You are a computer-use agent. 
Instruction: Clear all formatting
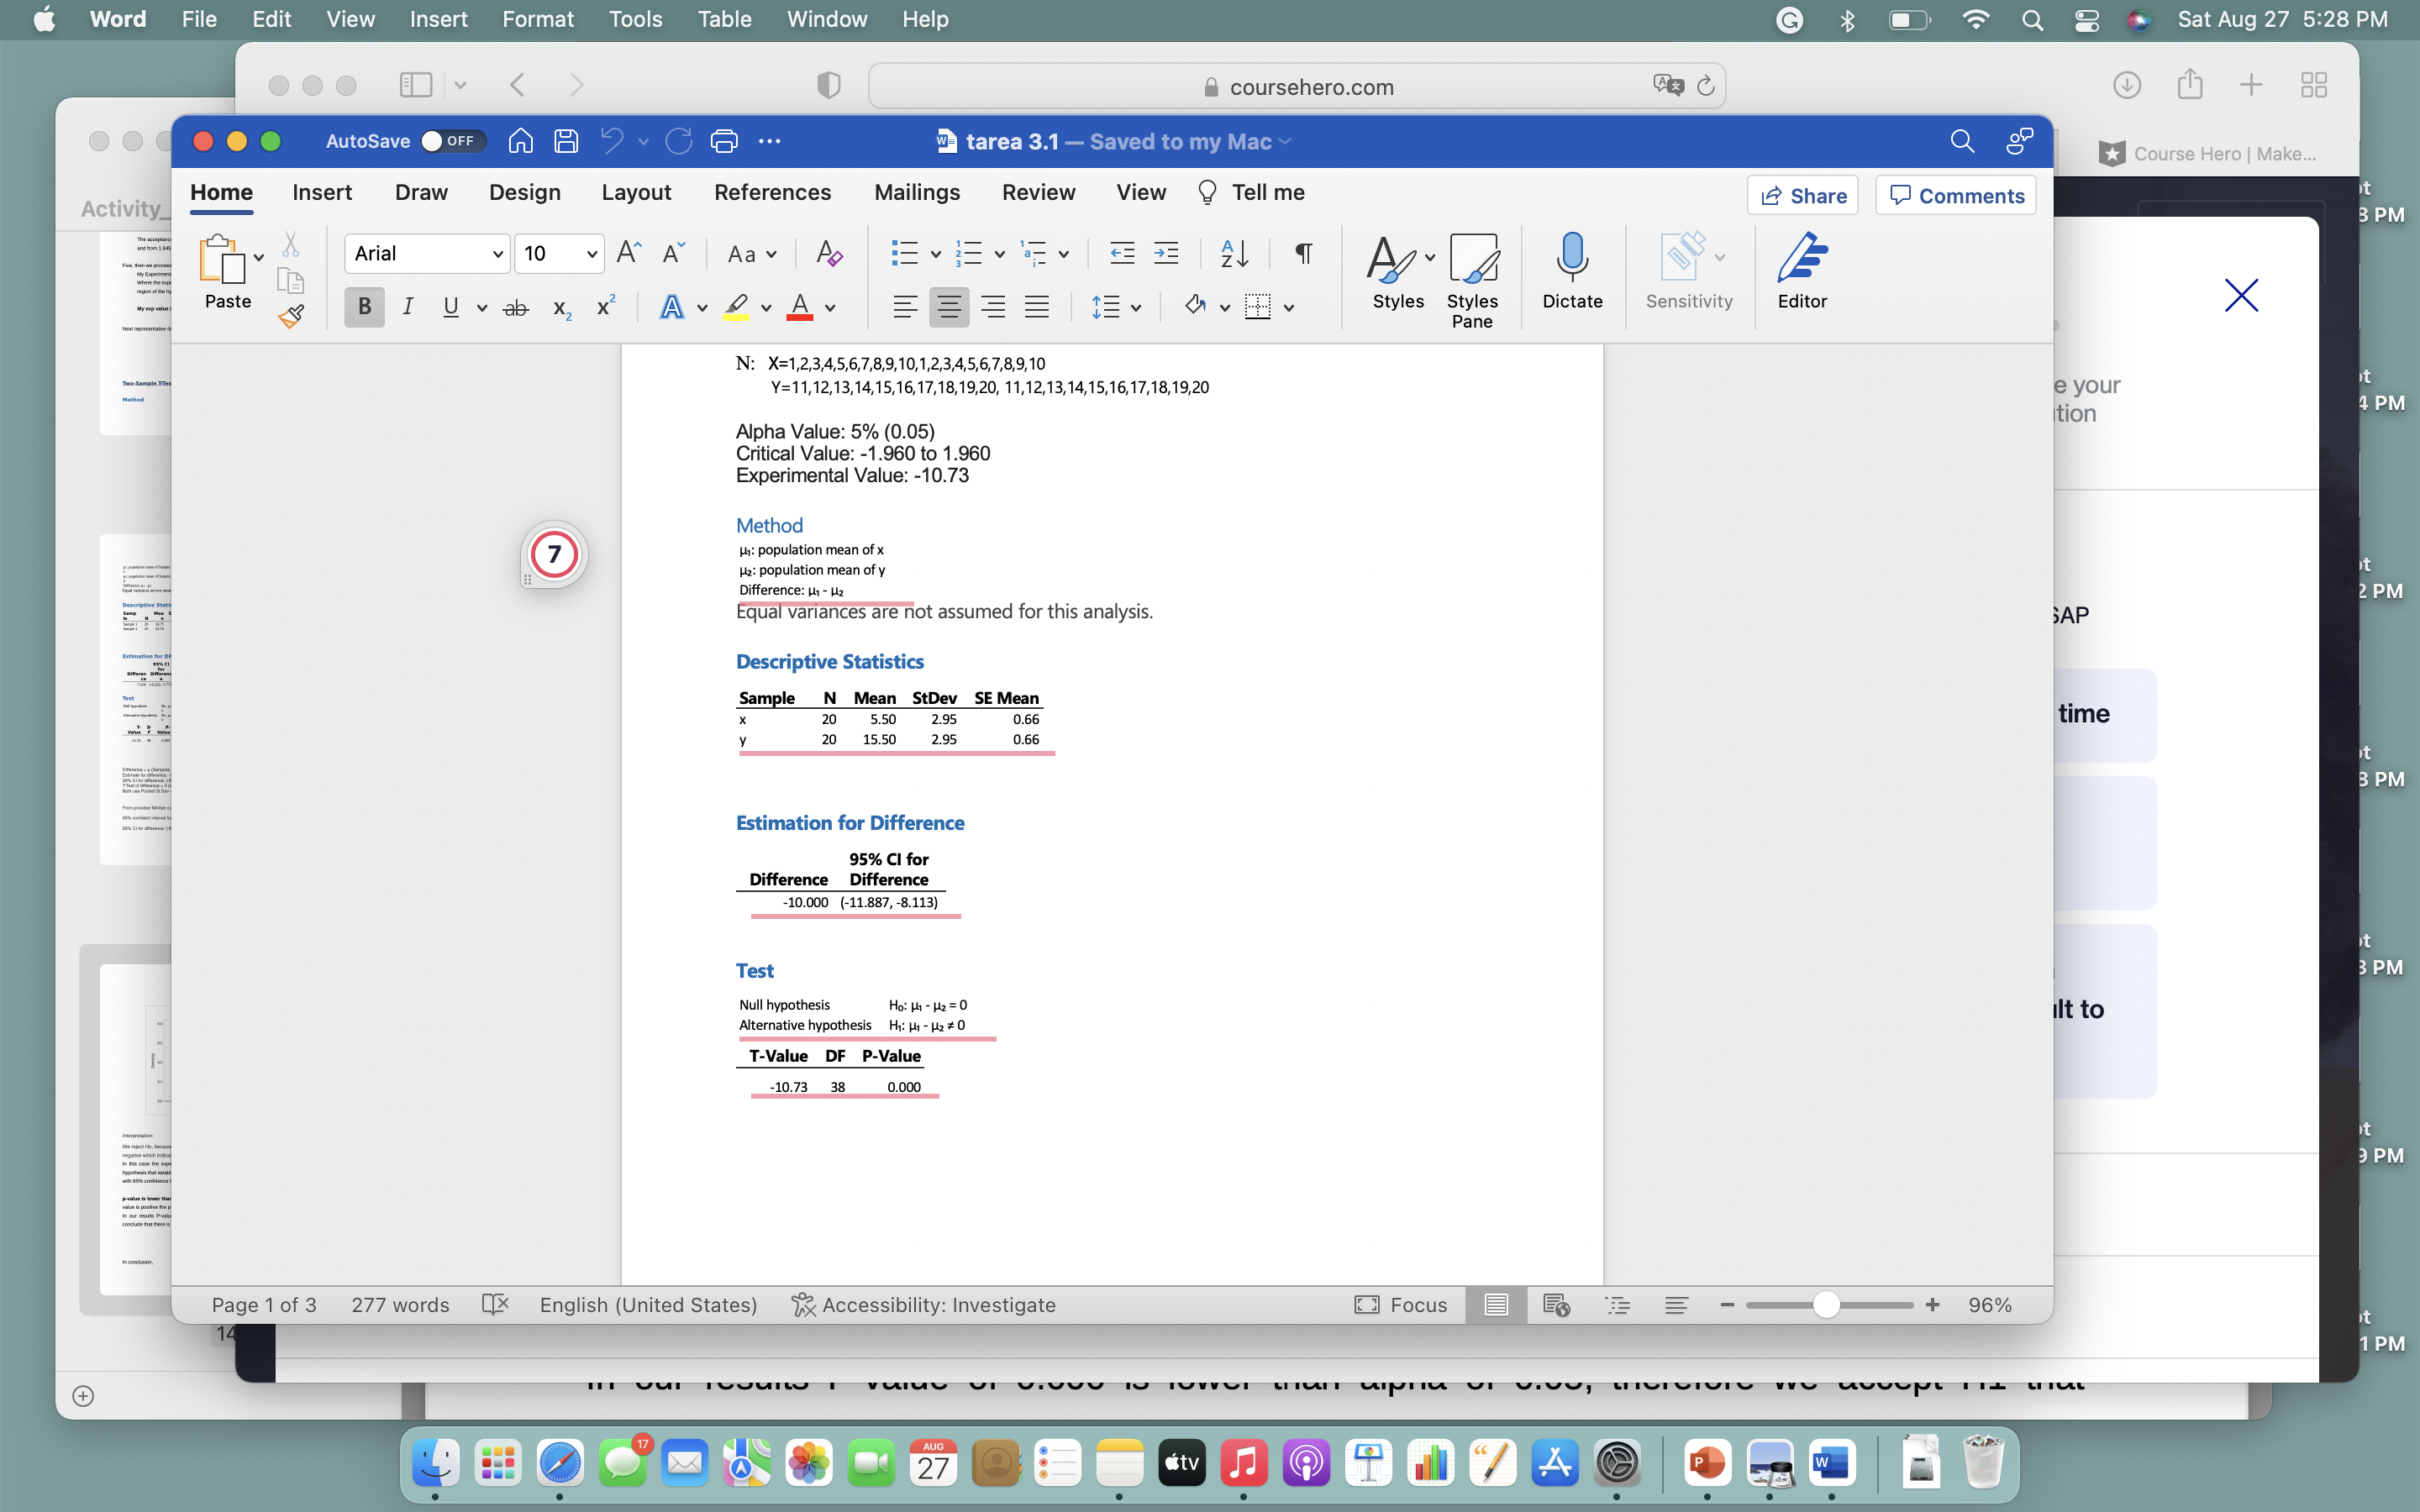(829, 253)
